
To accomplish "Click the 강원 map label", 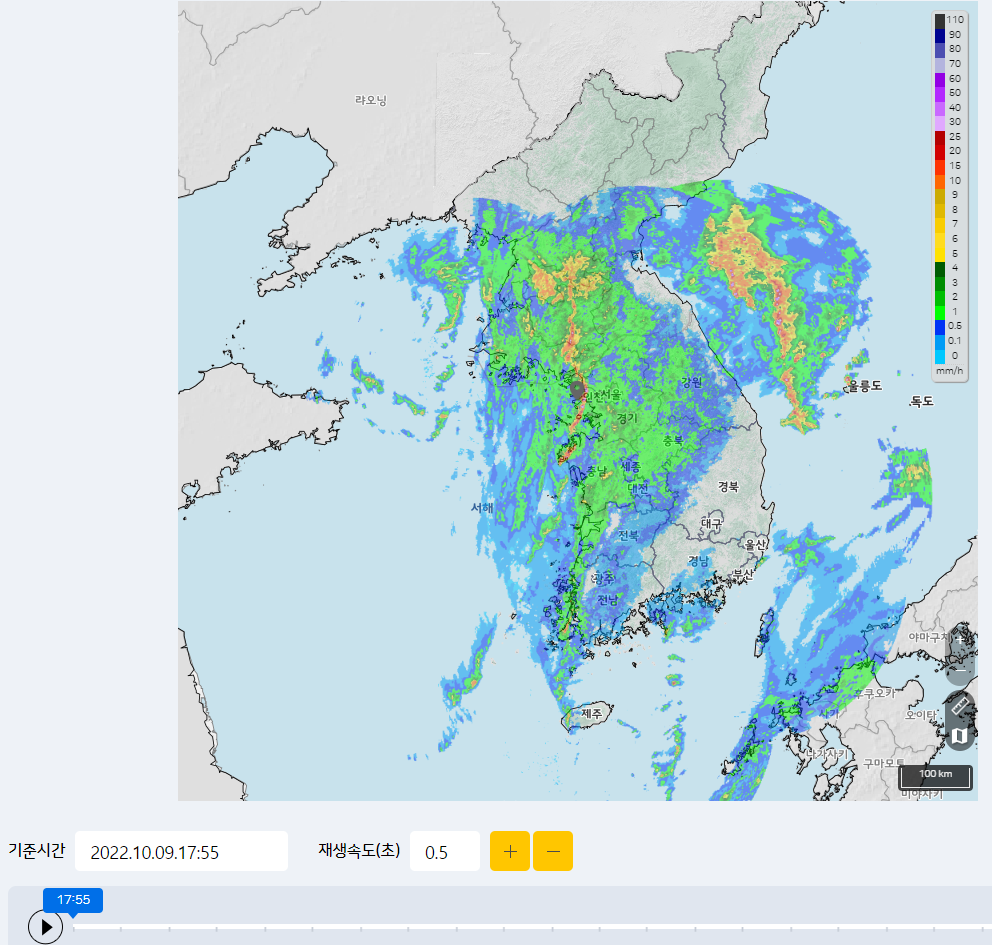I will (692, 381).
